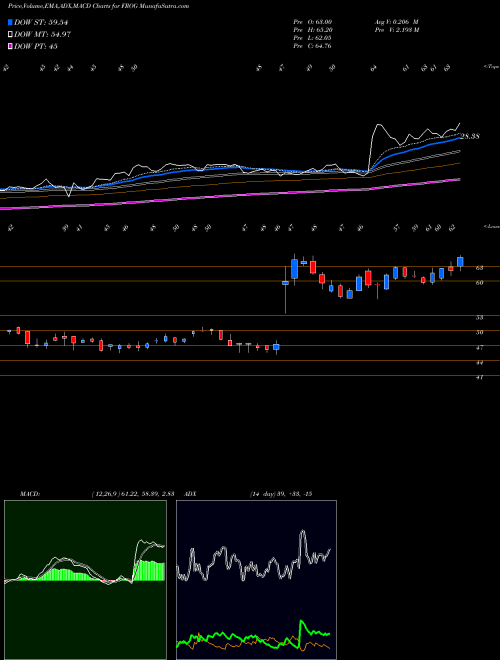Click the 44 price level label

coord(479,362)
